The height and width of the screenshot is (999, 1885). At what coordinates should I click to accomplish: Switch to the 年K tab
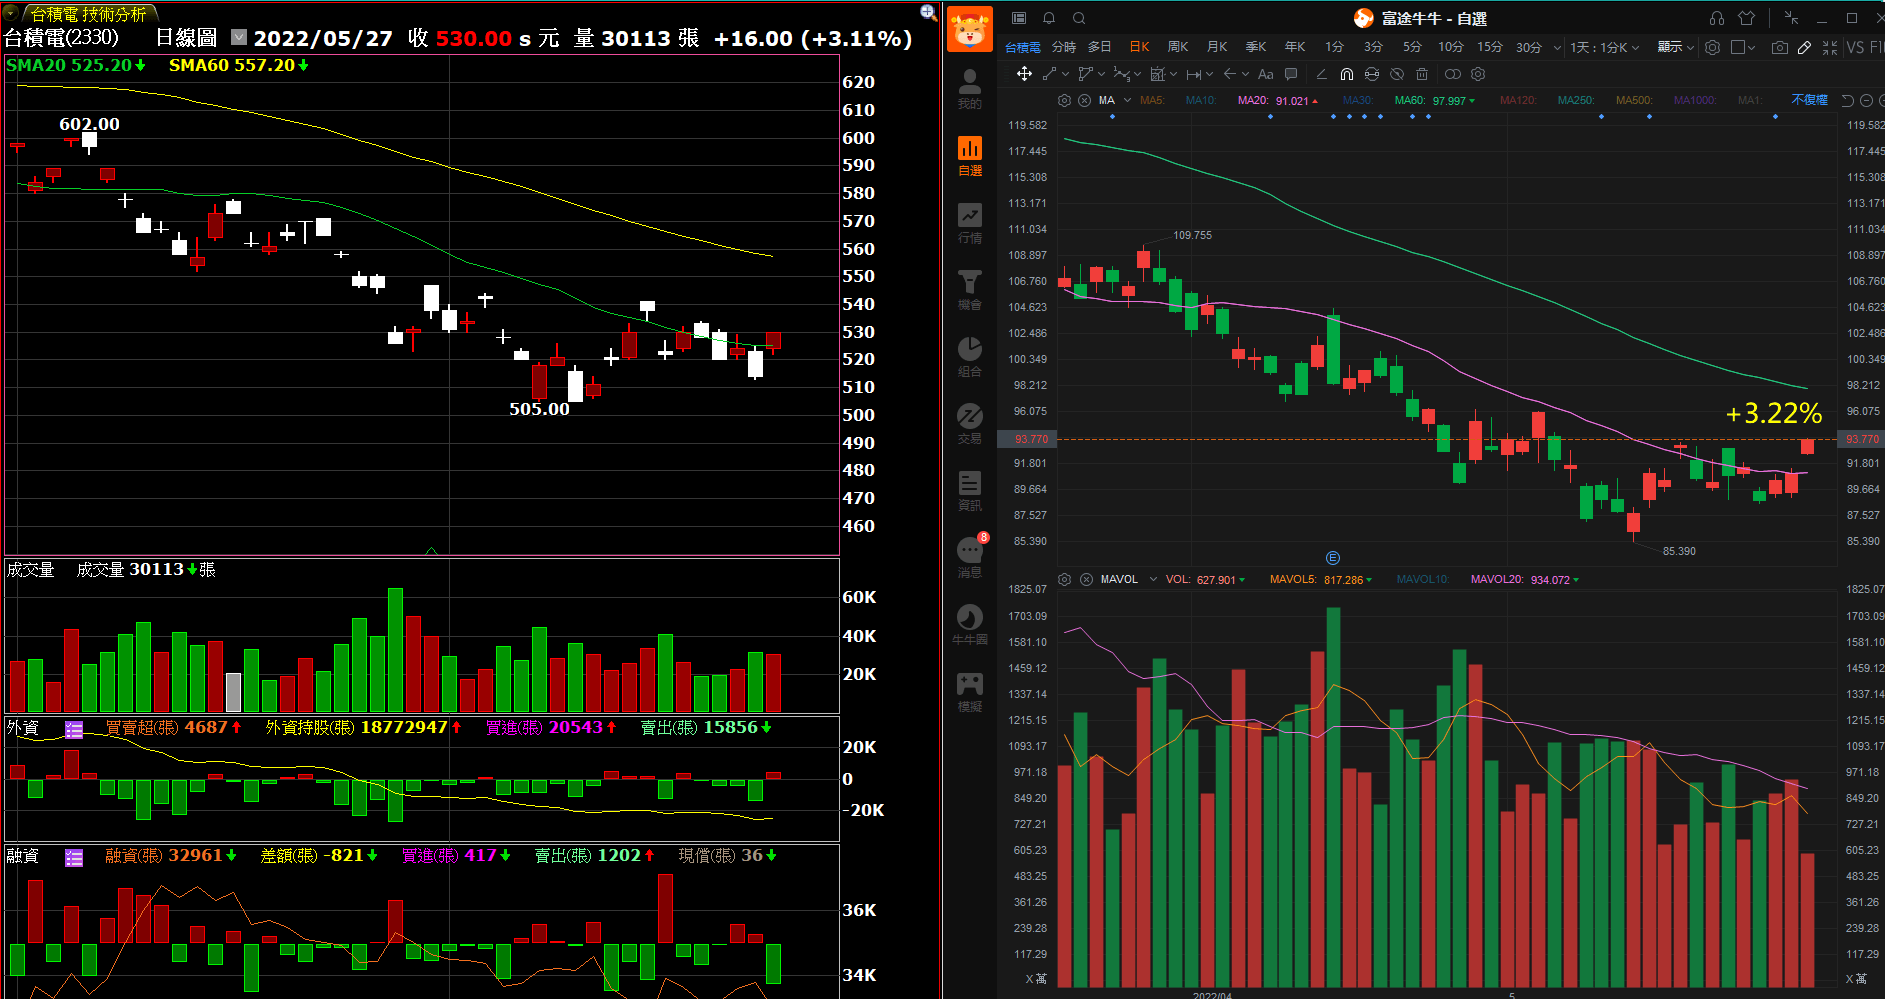click(1295, 47)
